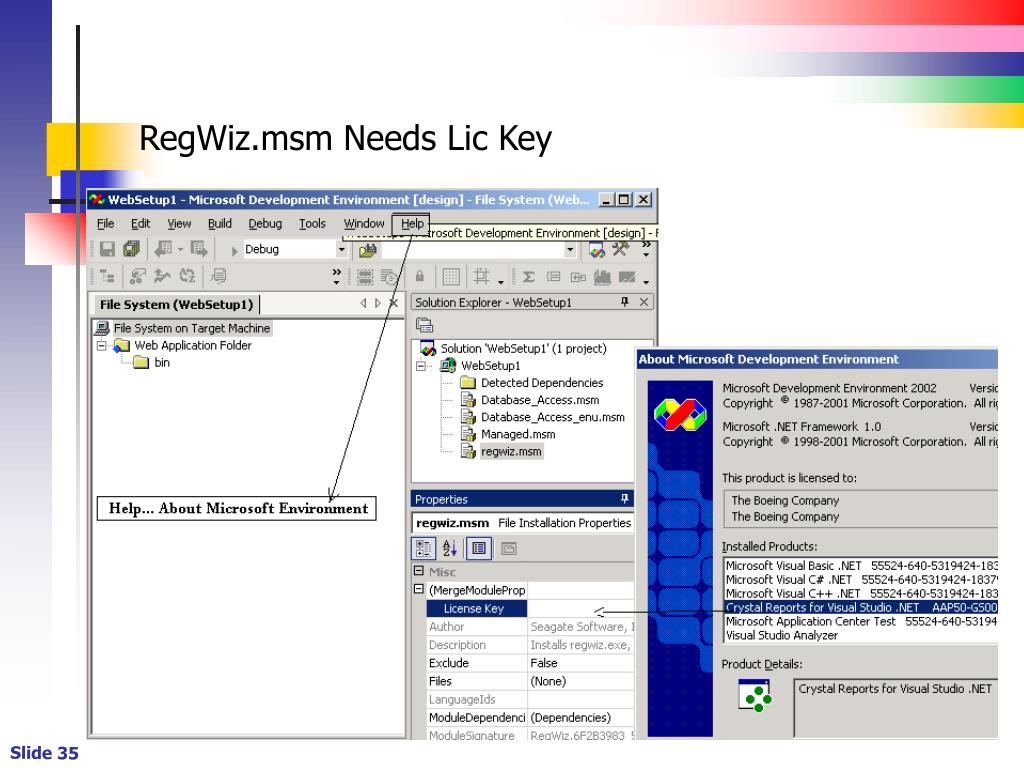Open the Debug configuration dropdown

341,249
